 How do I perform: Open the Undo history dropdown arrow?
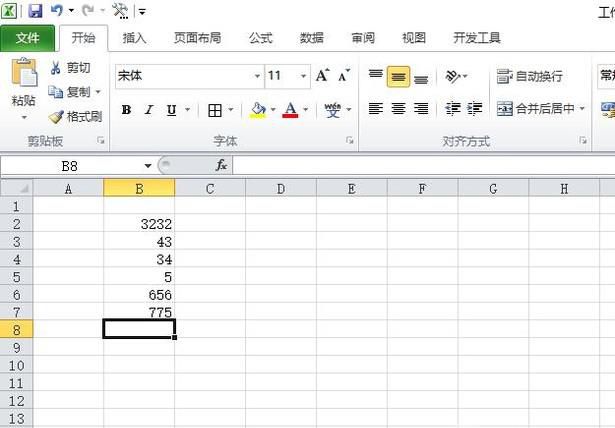pyautogui.click(x=71, y=10)
